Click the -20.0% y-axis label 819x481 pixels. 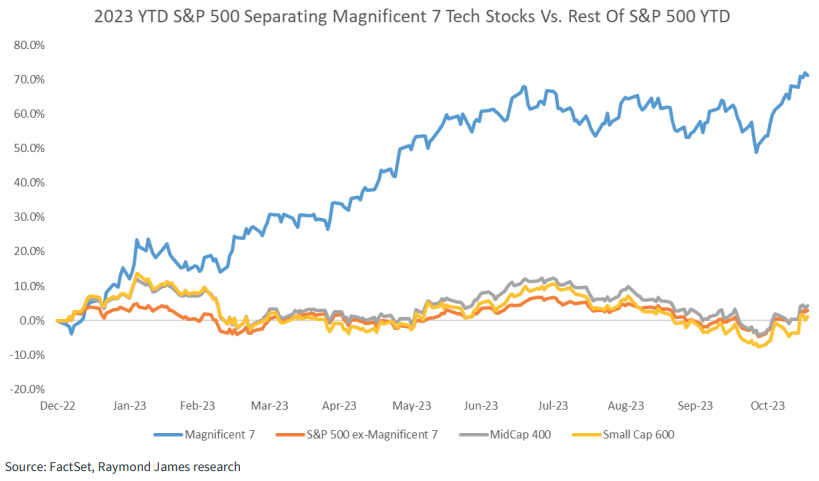[26, 390]
